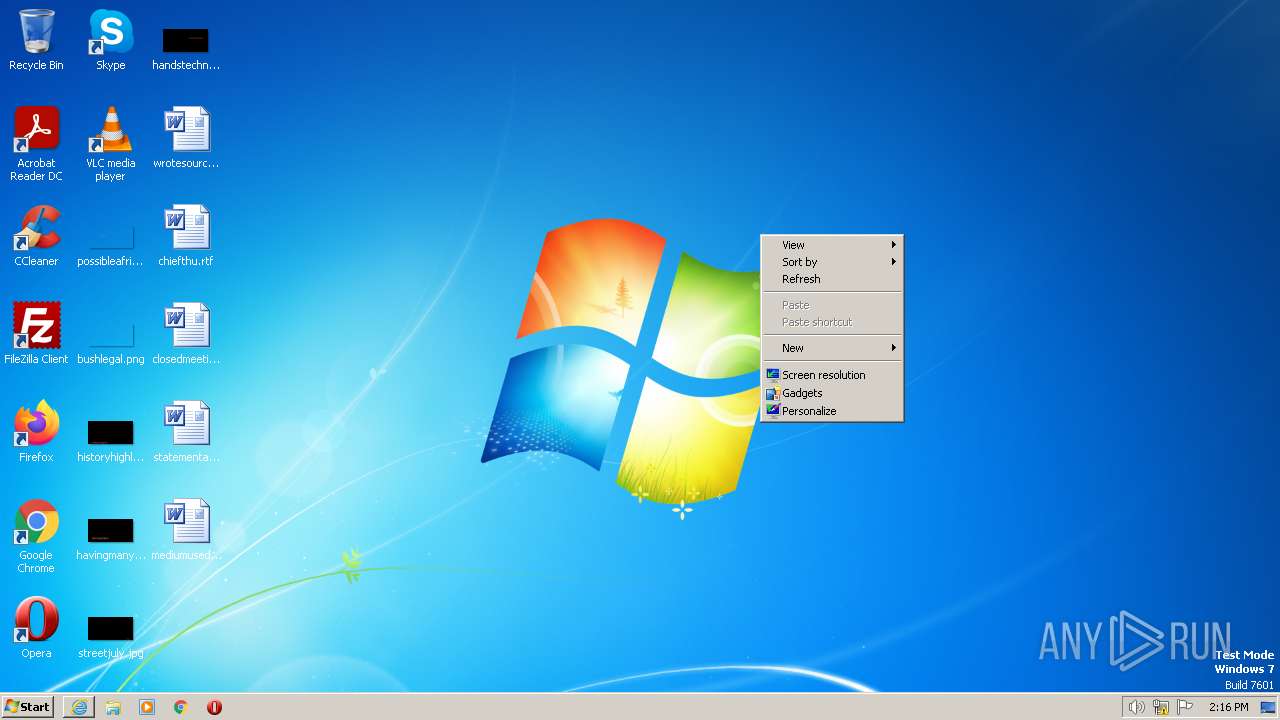The image size is (1280, 720).
Task: Click the volume speaker tray icon
Action: tap(1136, 707)
